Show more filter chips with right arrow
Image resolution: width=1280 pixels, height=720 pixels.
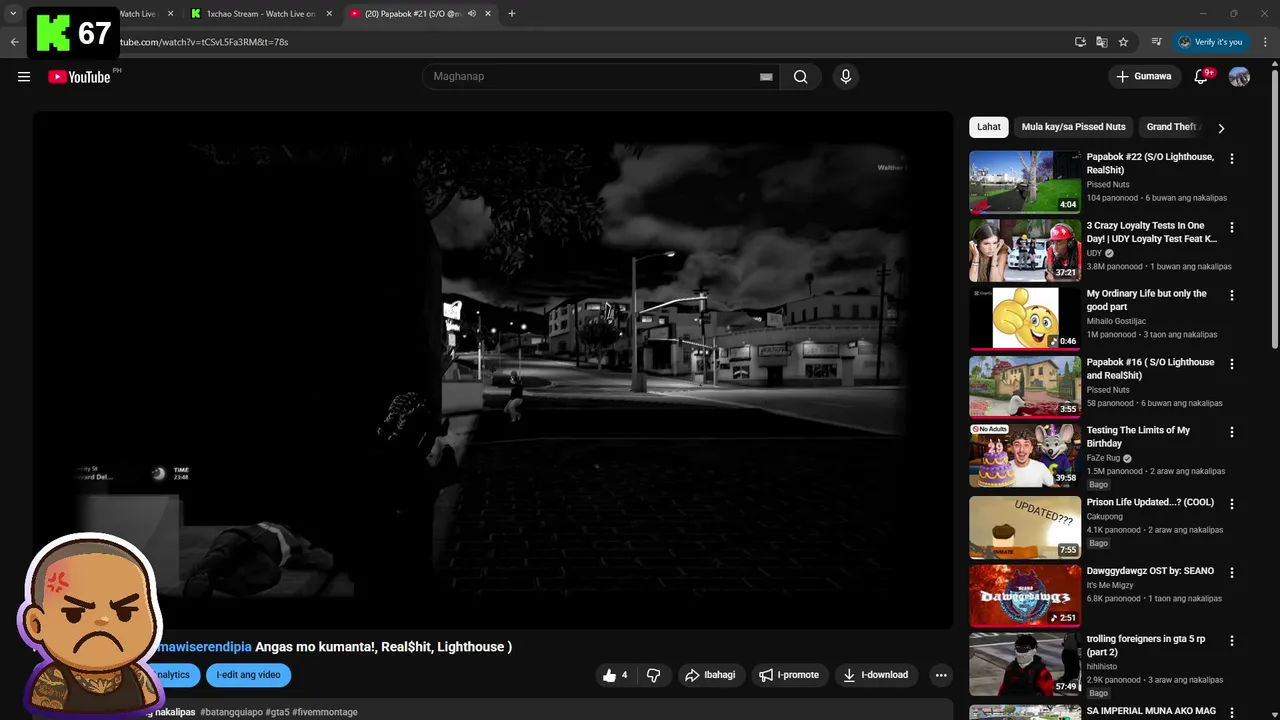[1221, 128]
